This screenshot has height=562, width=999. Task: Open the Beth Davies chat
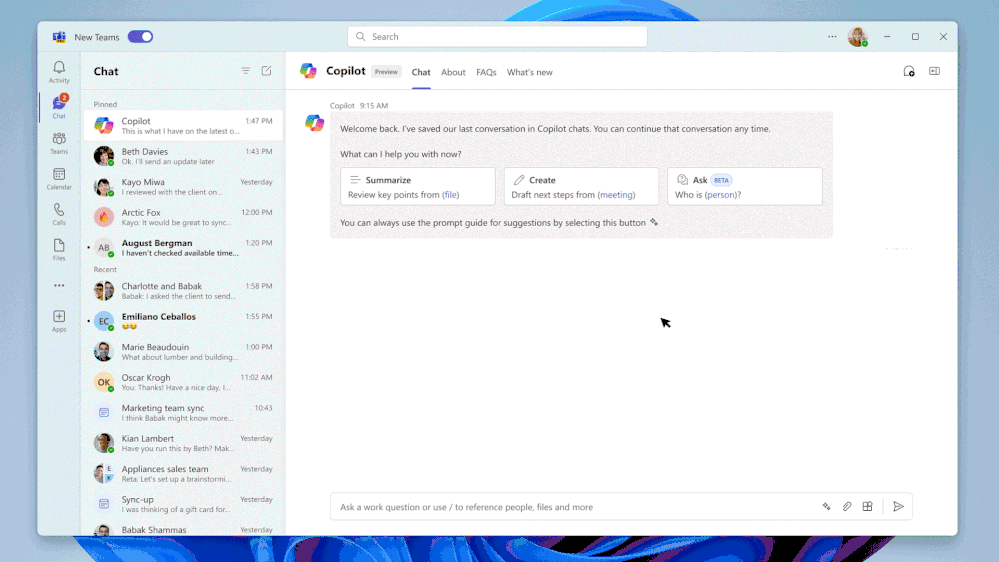183,156
